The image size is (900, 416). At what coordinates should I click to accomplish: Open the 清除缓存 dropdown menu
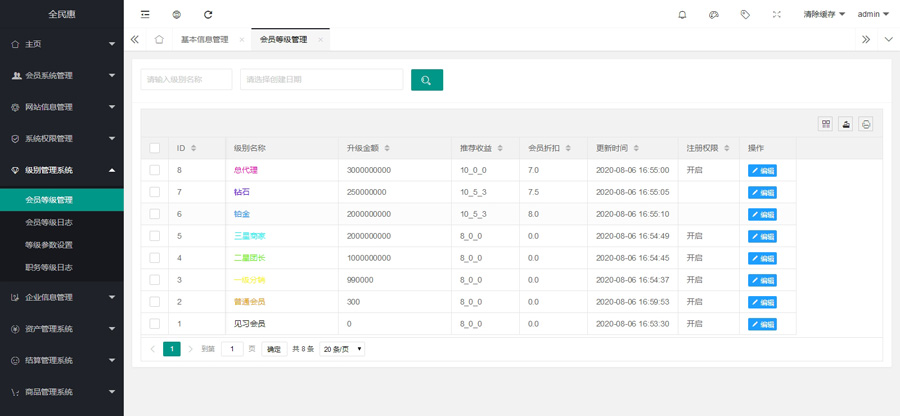point(824,15)
